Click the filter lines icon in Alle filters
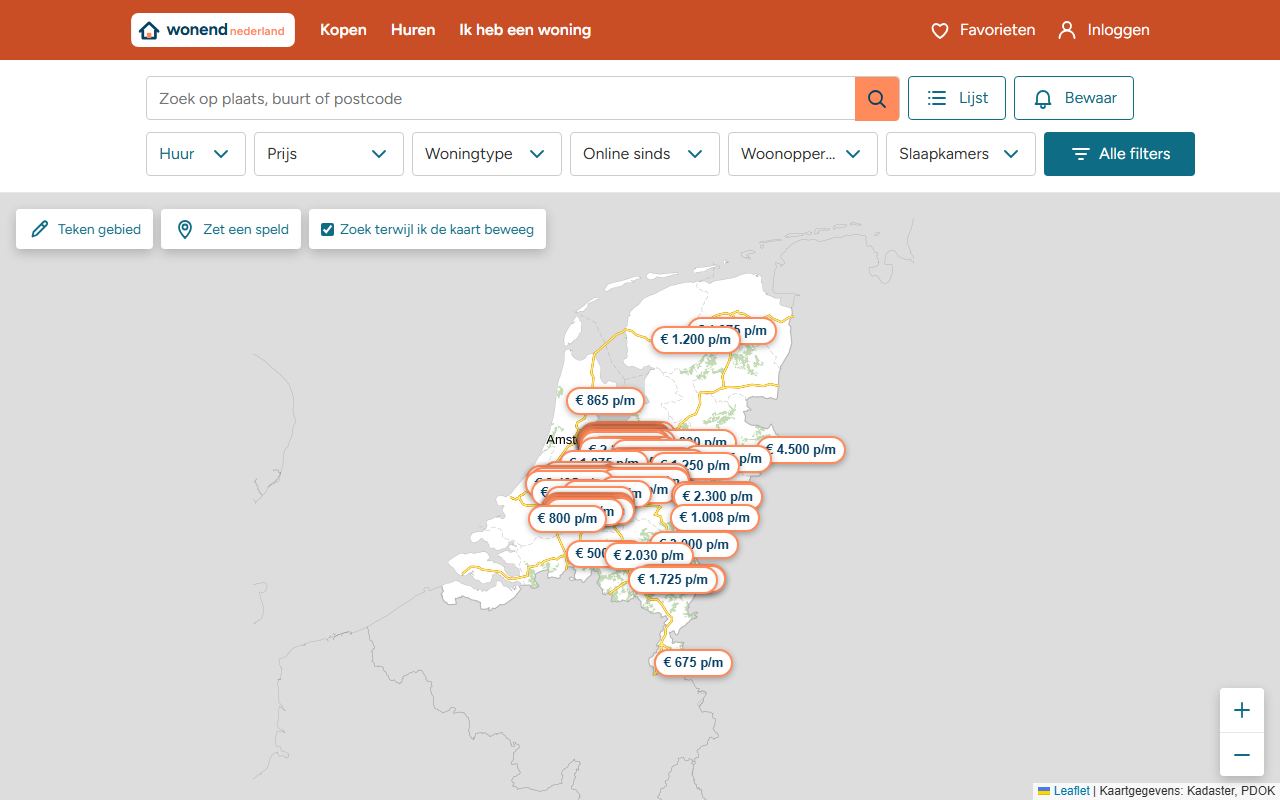1280x800 pixels. tap(1080, 154)
